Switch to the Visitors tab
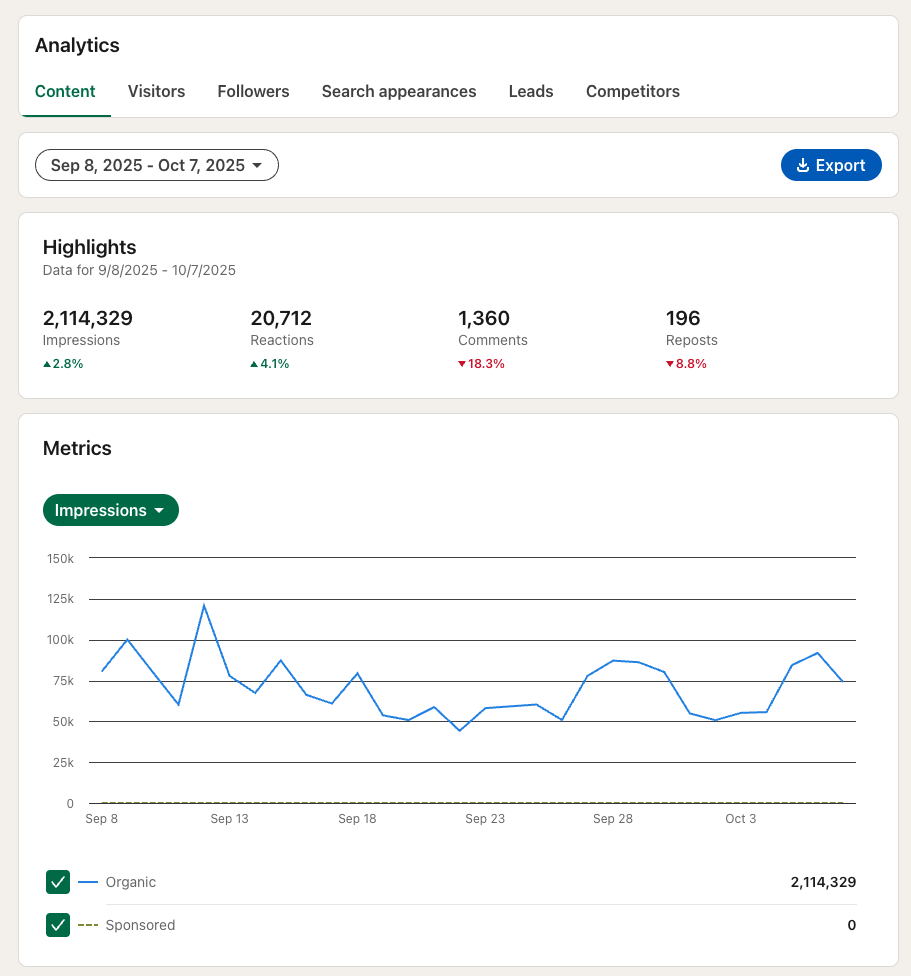The image size is (911, 976). (156, 91)
